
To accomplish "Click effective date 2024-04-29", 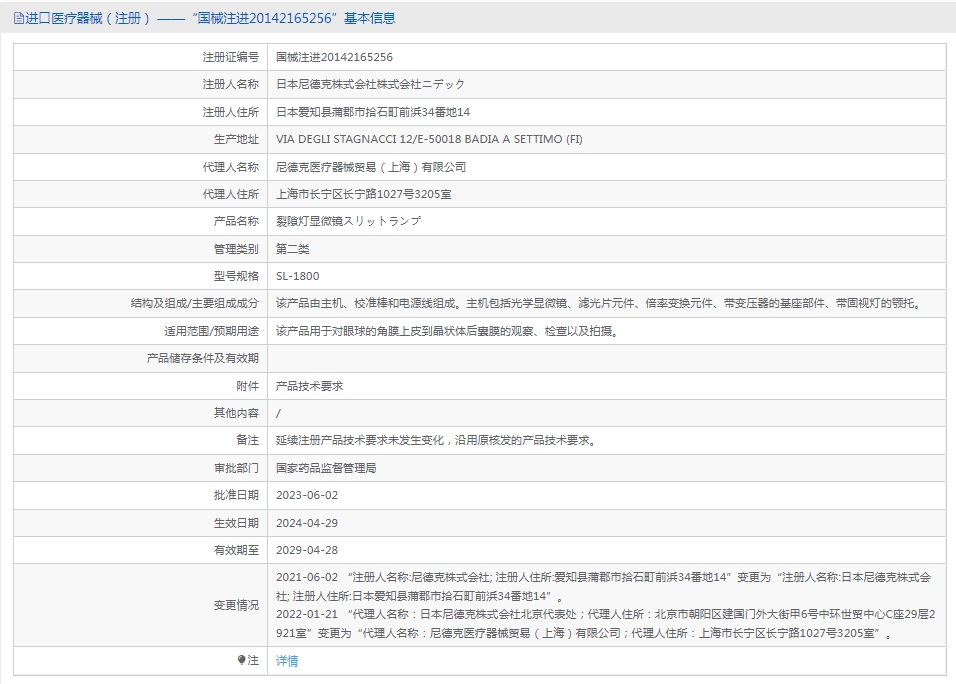I will [307, 523].
